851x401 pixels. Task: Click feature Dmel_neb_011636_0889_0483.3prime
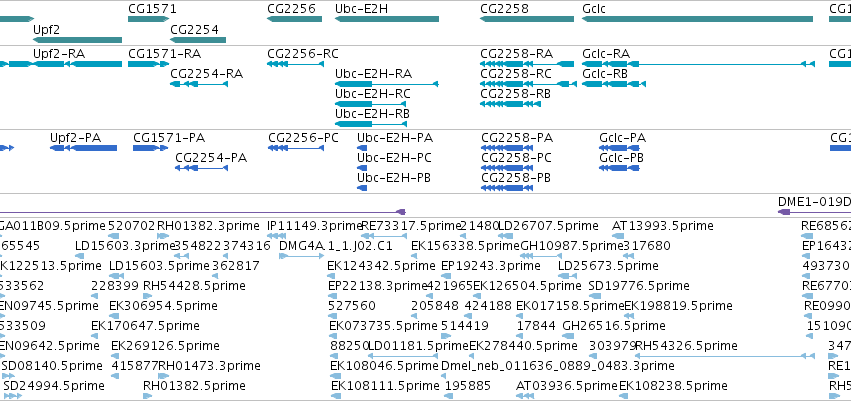[558, 366]
